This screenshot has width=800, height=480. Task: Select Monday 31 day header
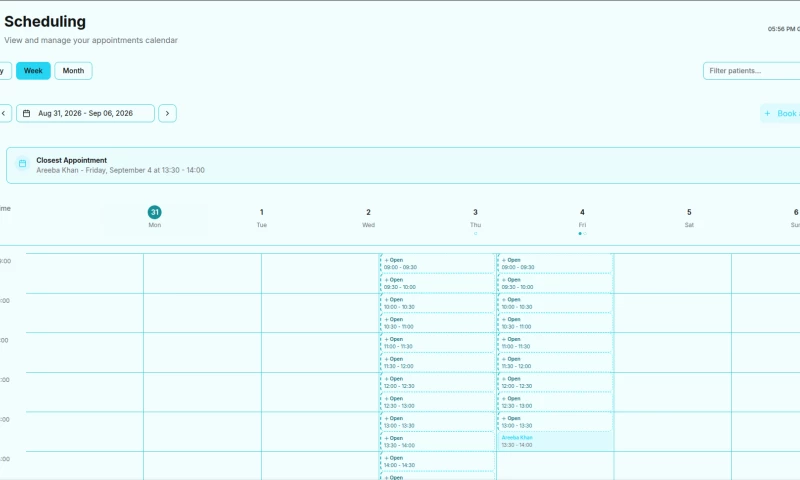(155, 217)
